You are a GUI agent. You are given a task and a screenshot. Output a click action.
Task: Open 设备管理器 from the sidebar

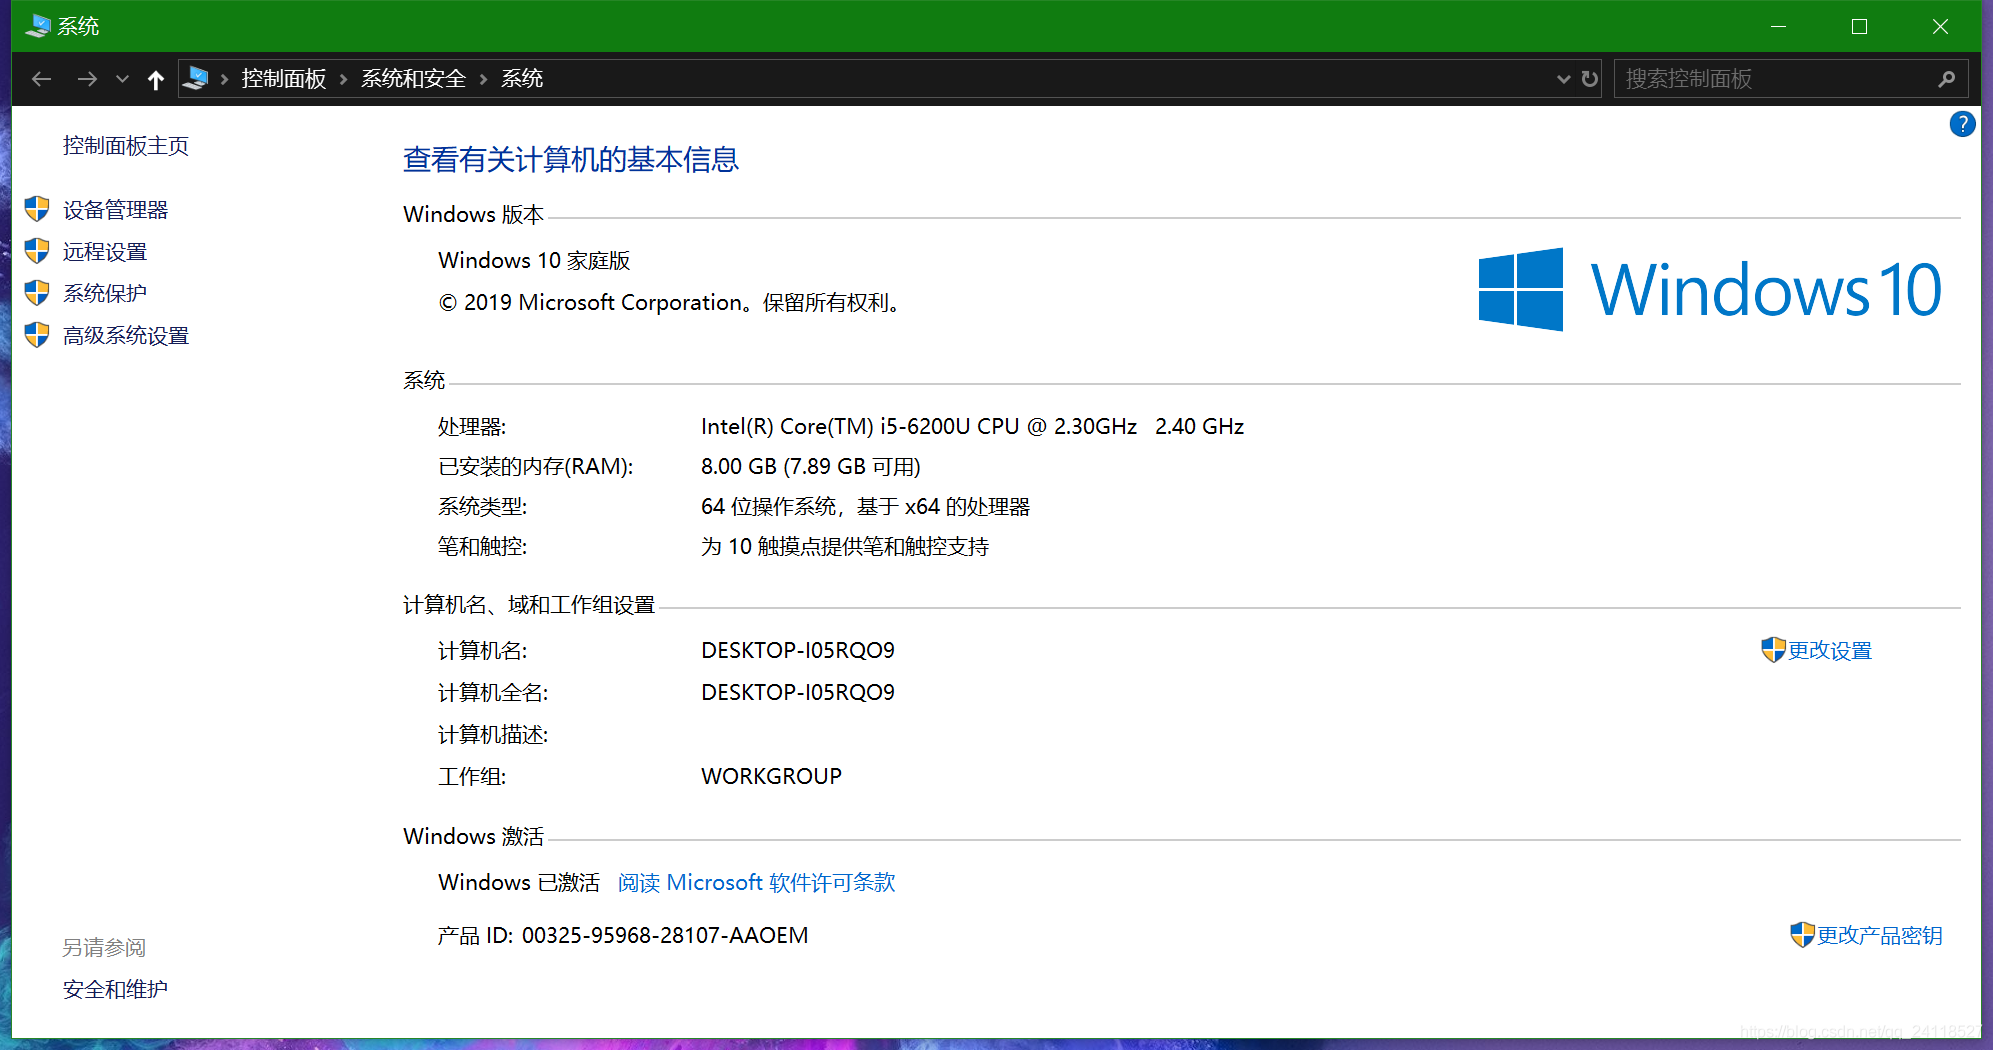[x=116, y=210]
